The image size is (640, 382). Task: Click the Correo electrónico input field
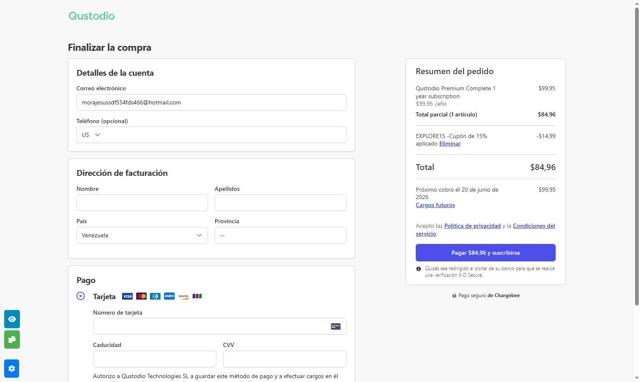click(x=211, y=102)
